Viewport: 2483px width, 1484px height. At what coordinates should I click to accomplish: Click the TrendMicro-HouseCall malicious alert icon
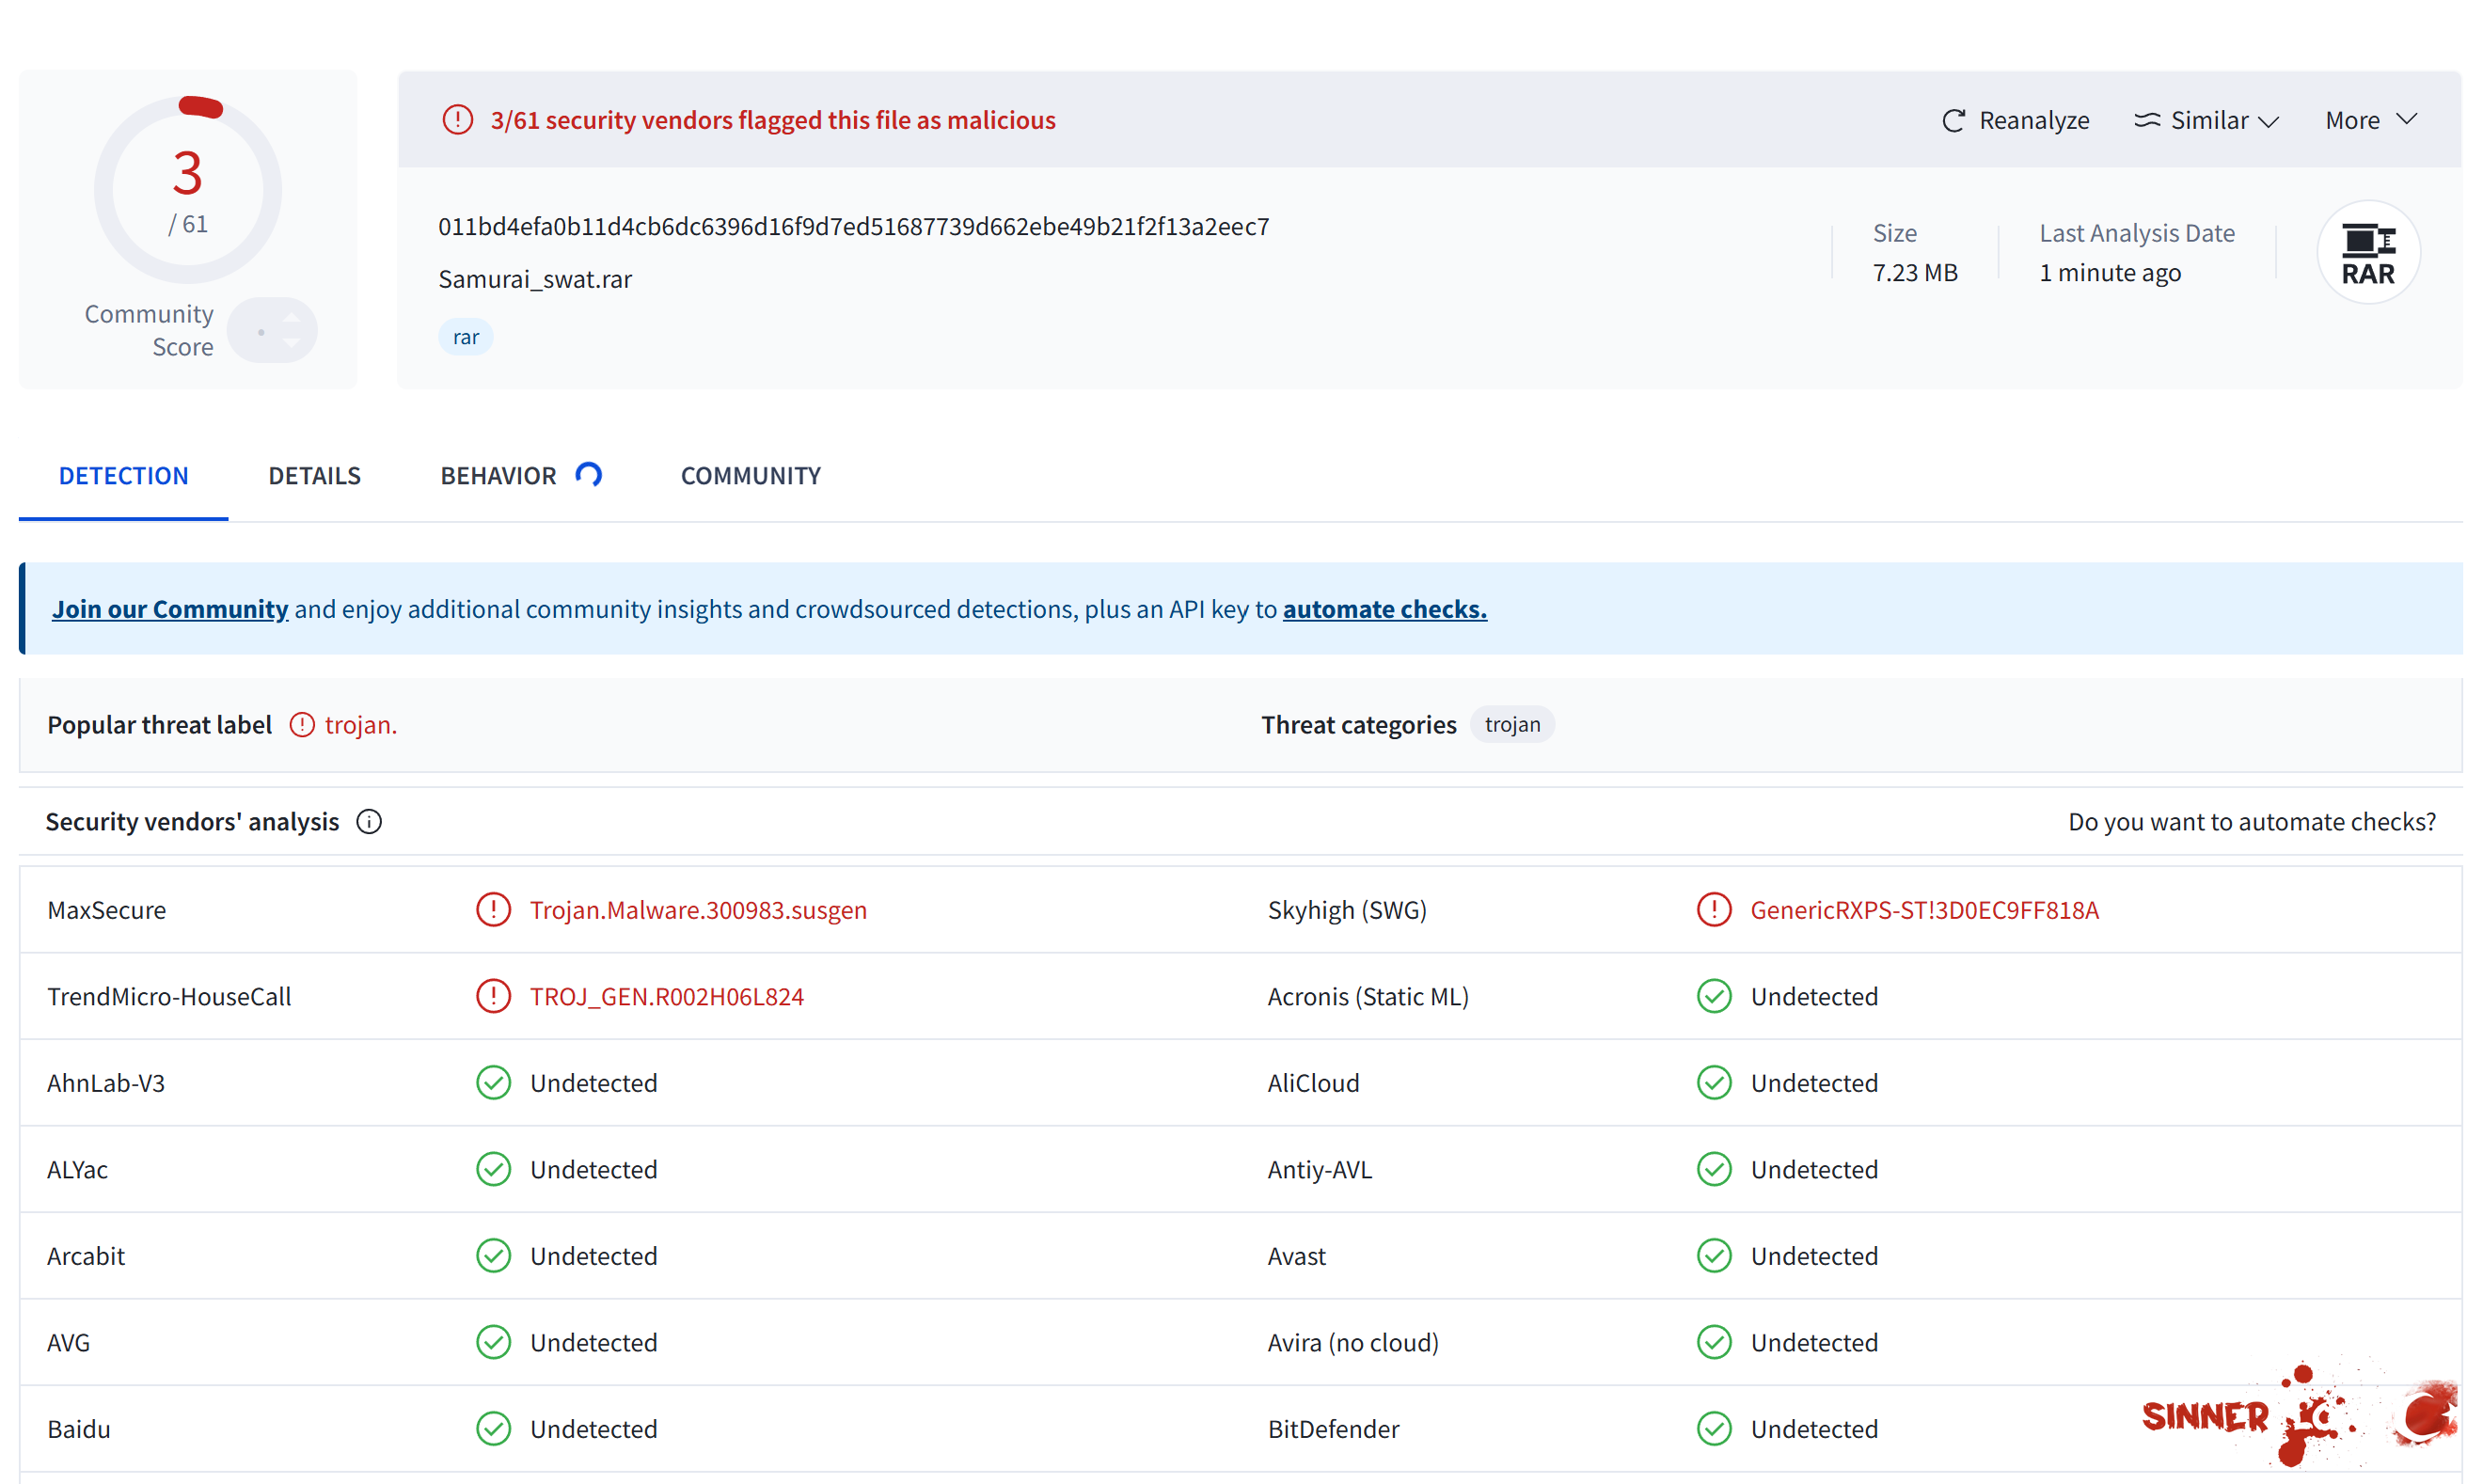click(493, 996)
